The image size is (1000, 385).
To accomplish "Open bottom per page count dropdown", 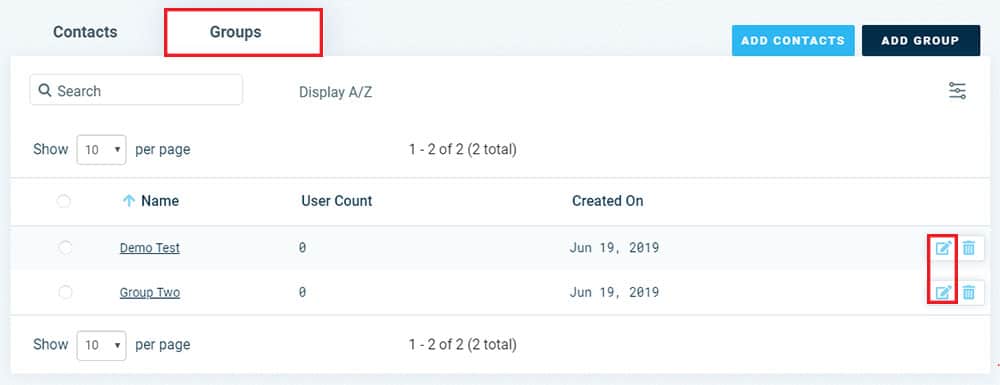I will [101, 345].
